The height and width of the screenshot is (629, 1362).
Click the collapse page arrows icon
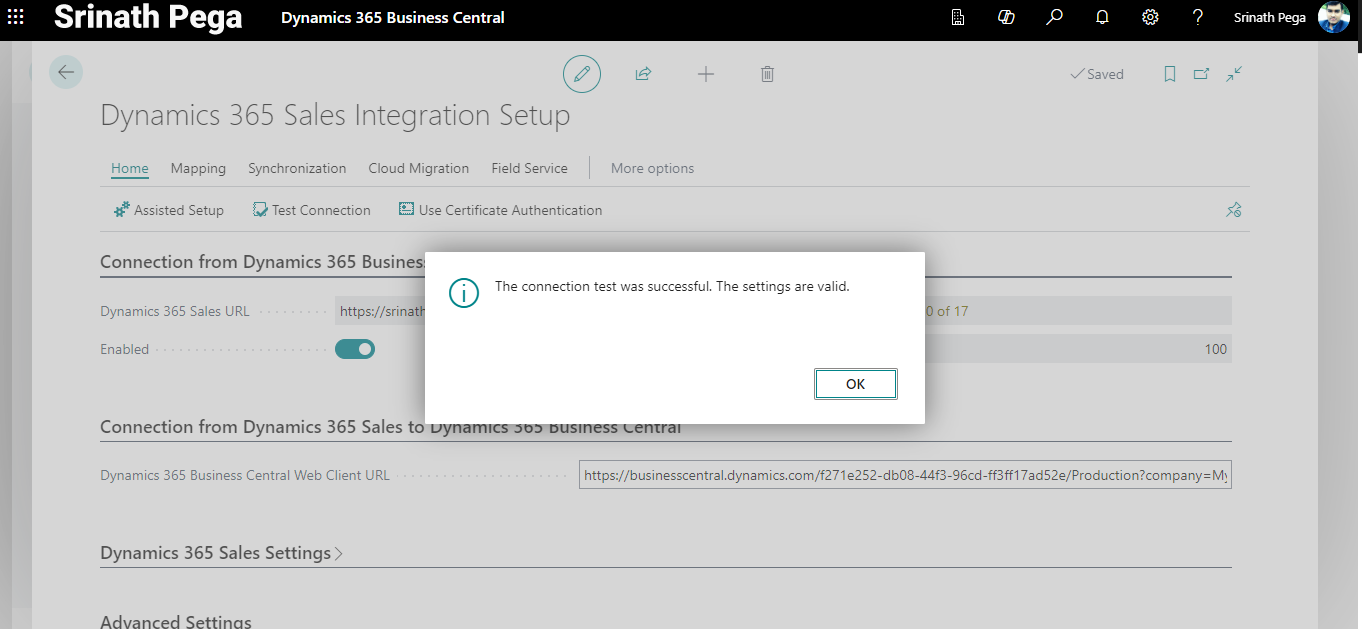point(1234,74)
